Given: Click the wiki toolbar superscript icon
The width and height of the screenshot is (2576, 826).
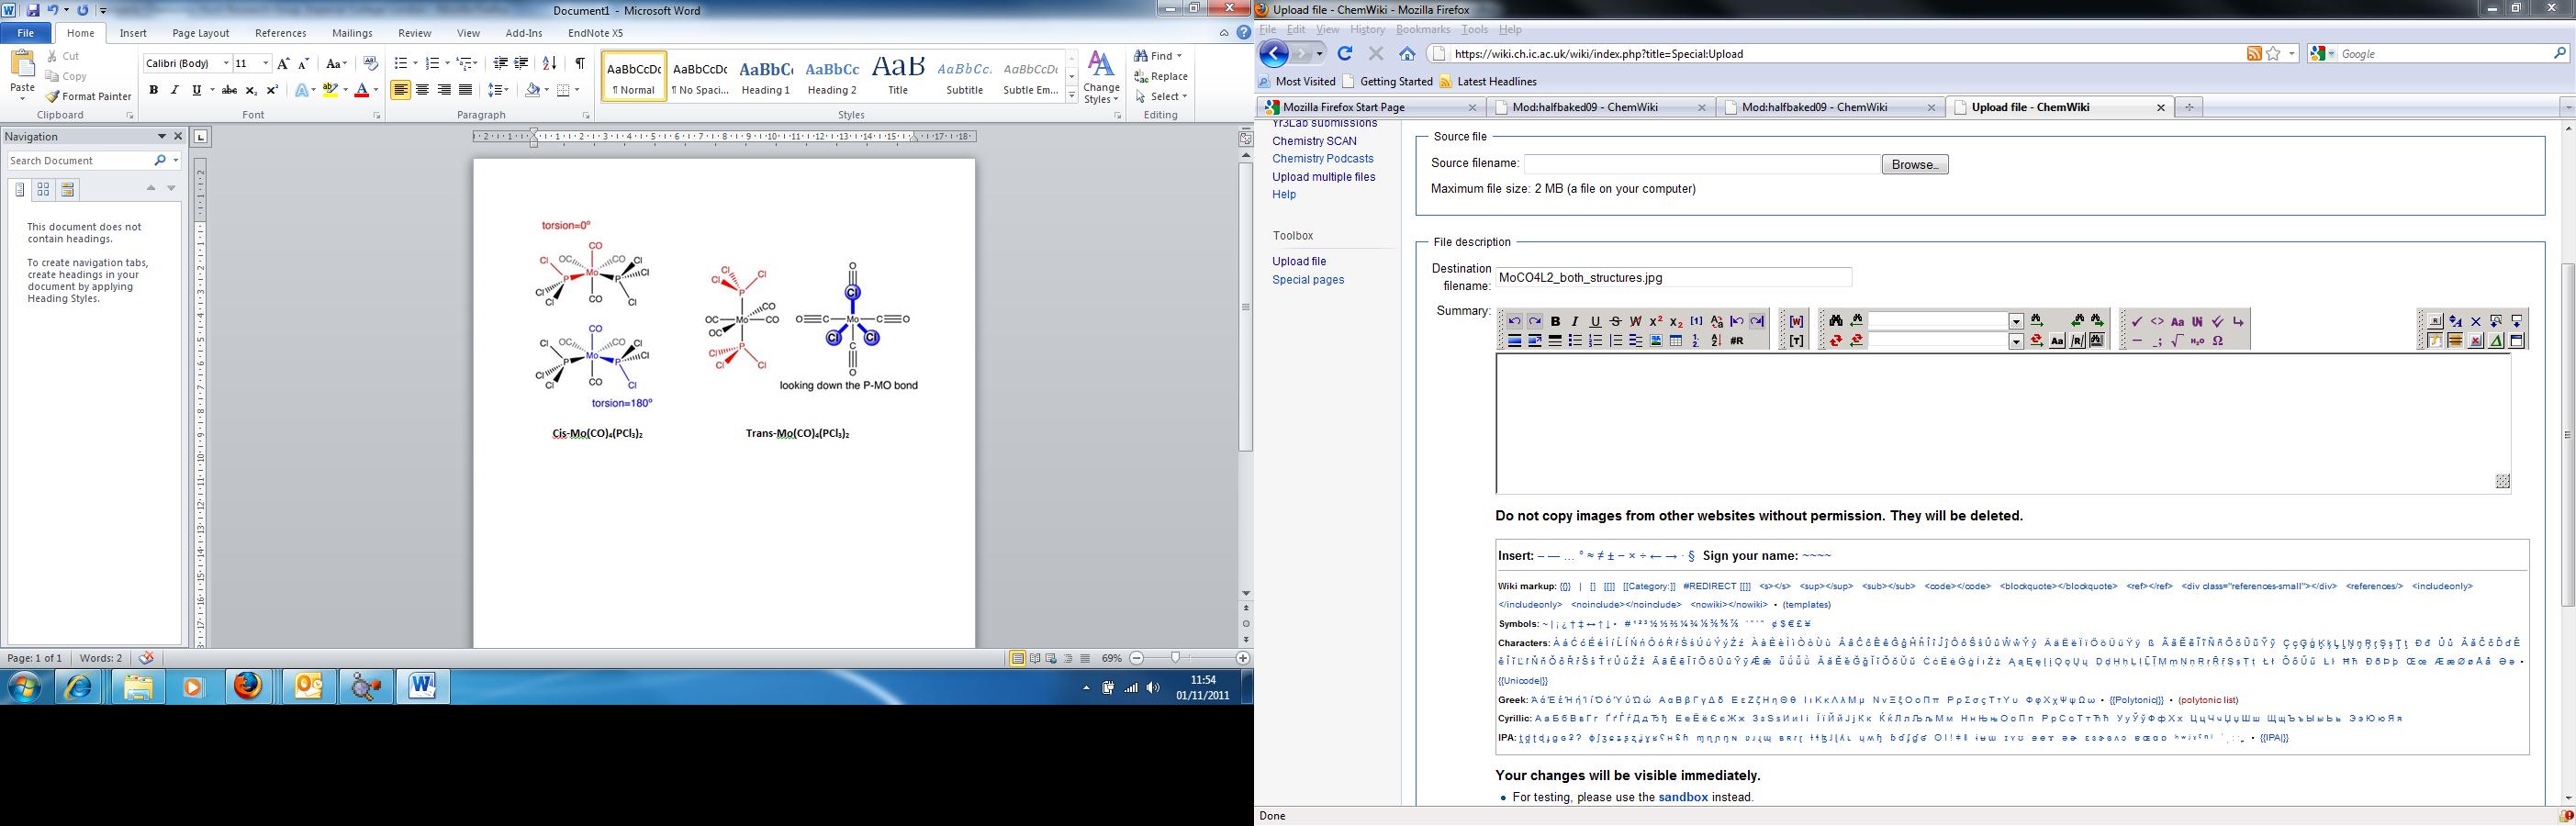Looking at the screenshot, I should [1656, 321].
